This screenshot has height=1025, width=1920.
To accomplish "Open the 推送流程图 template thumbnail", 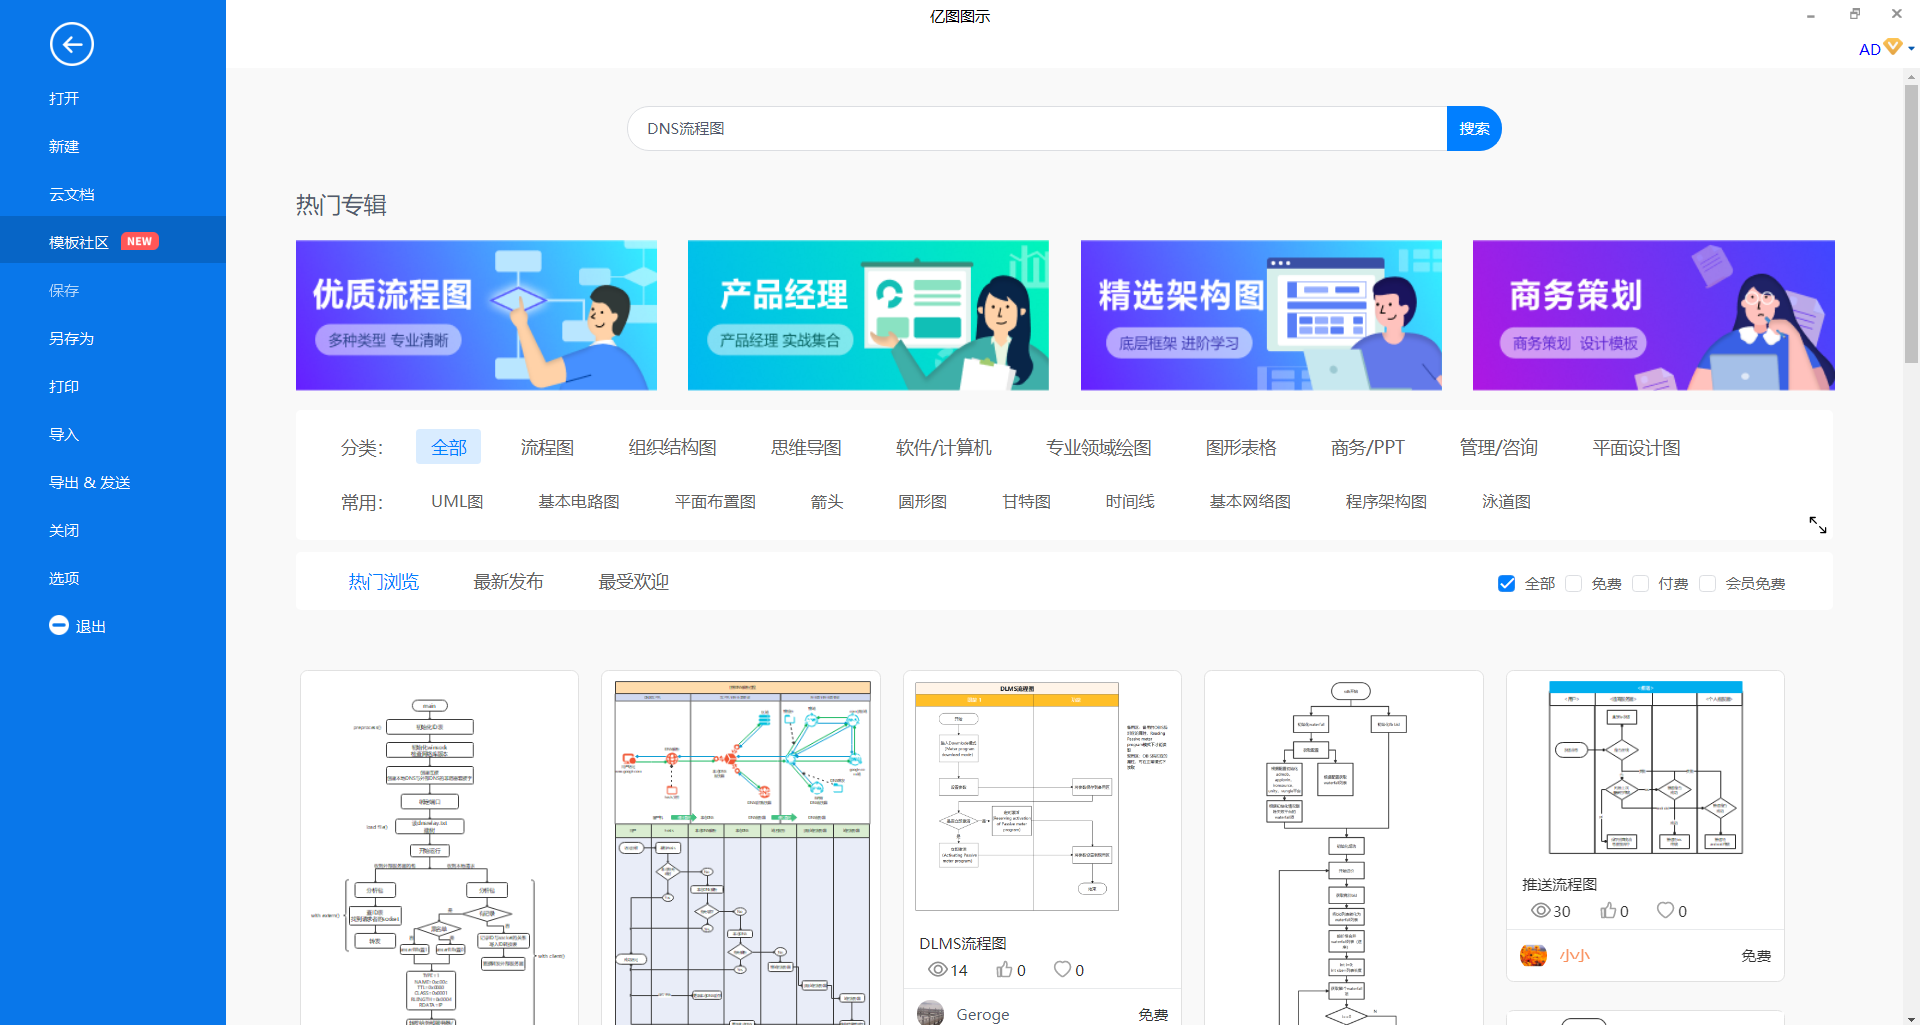I will (x=1645, y=768).
